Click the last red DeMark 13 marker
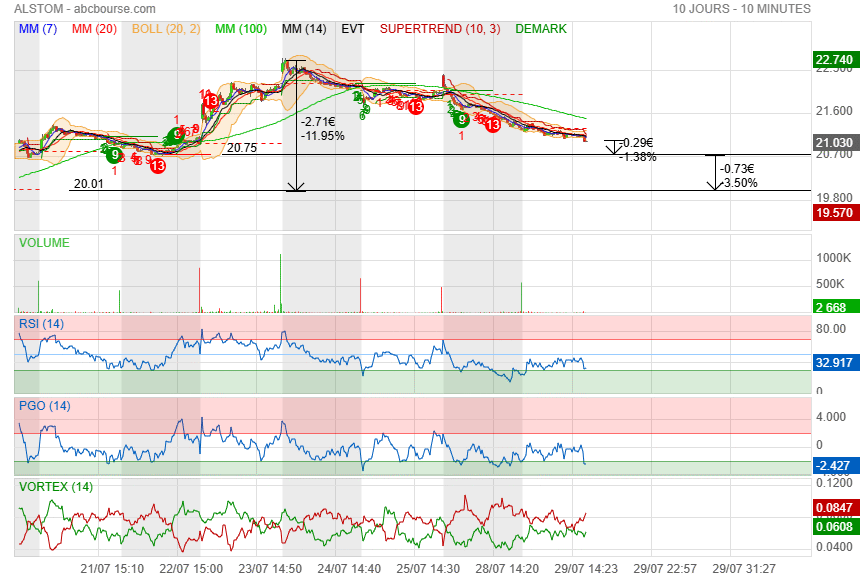This screenshot has height=579, width=860. click(x=492, y=125)
